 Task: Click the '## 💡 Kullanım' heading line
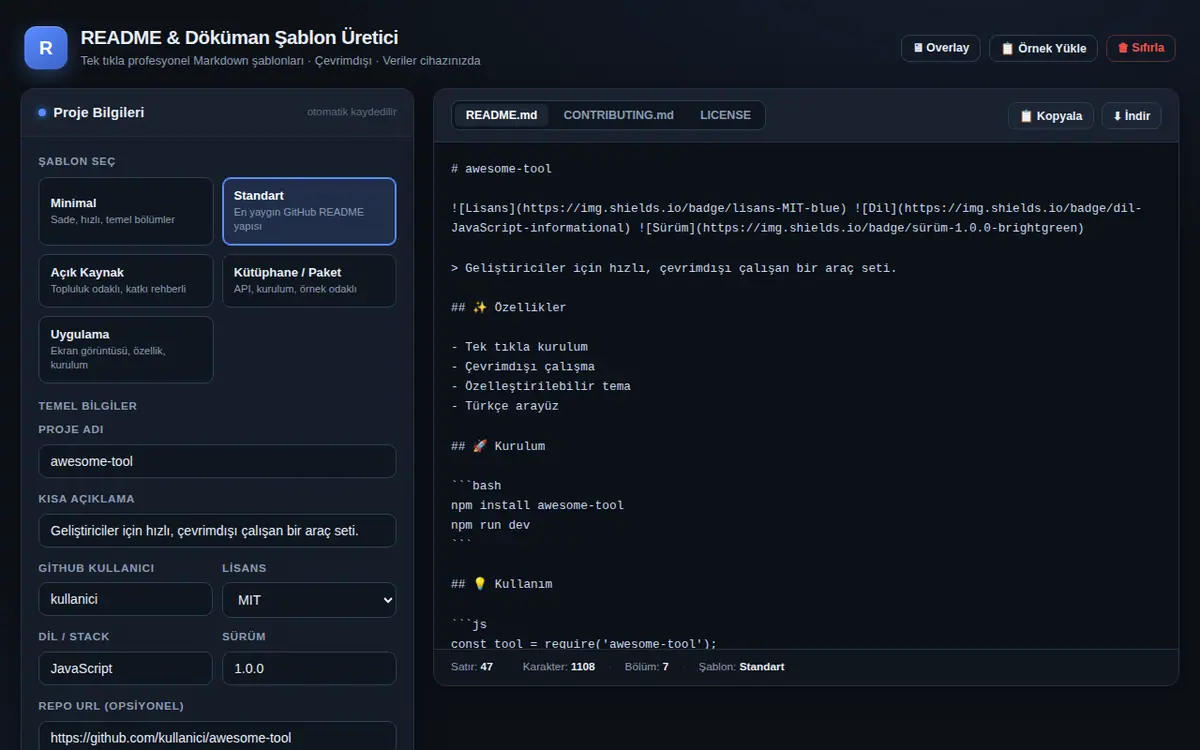501,584
